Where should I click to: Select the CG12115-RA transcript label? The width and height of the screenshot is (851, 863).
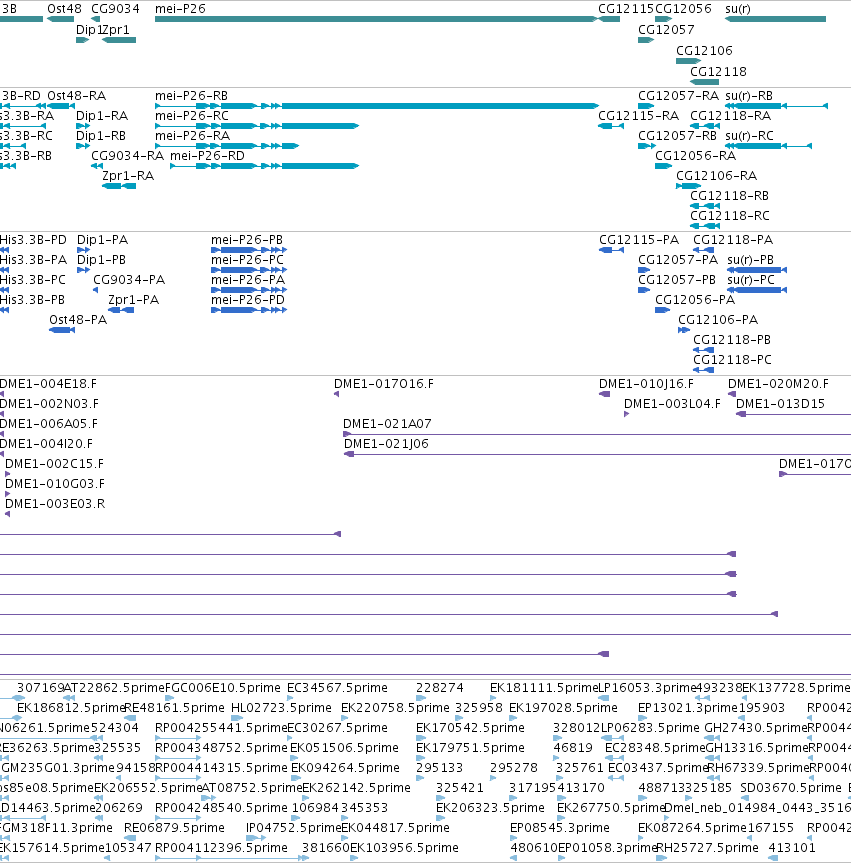pos(639,116)
